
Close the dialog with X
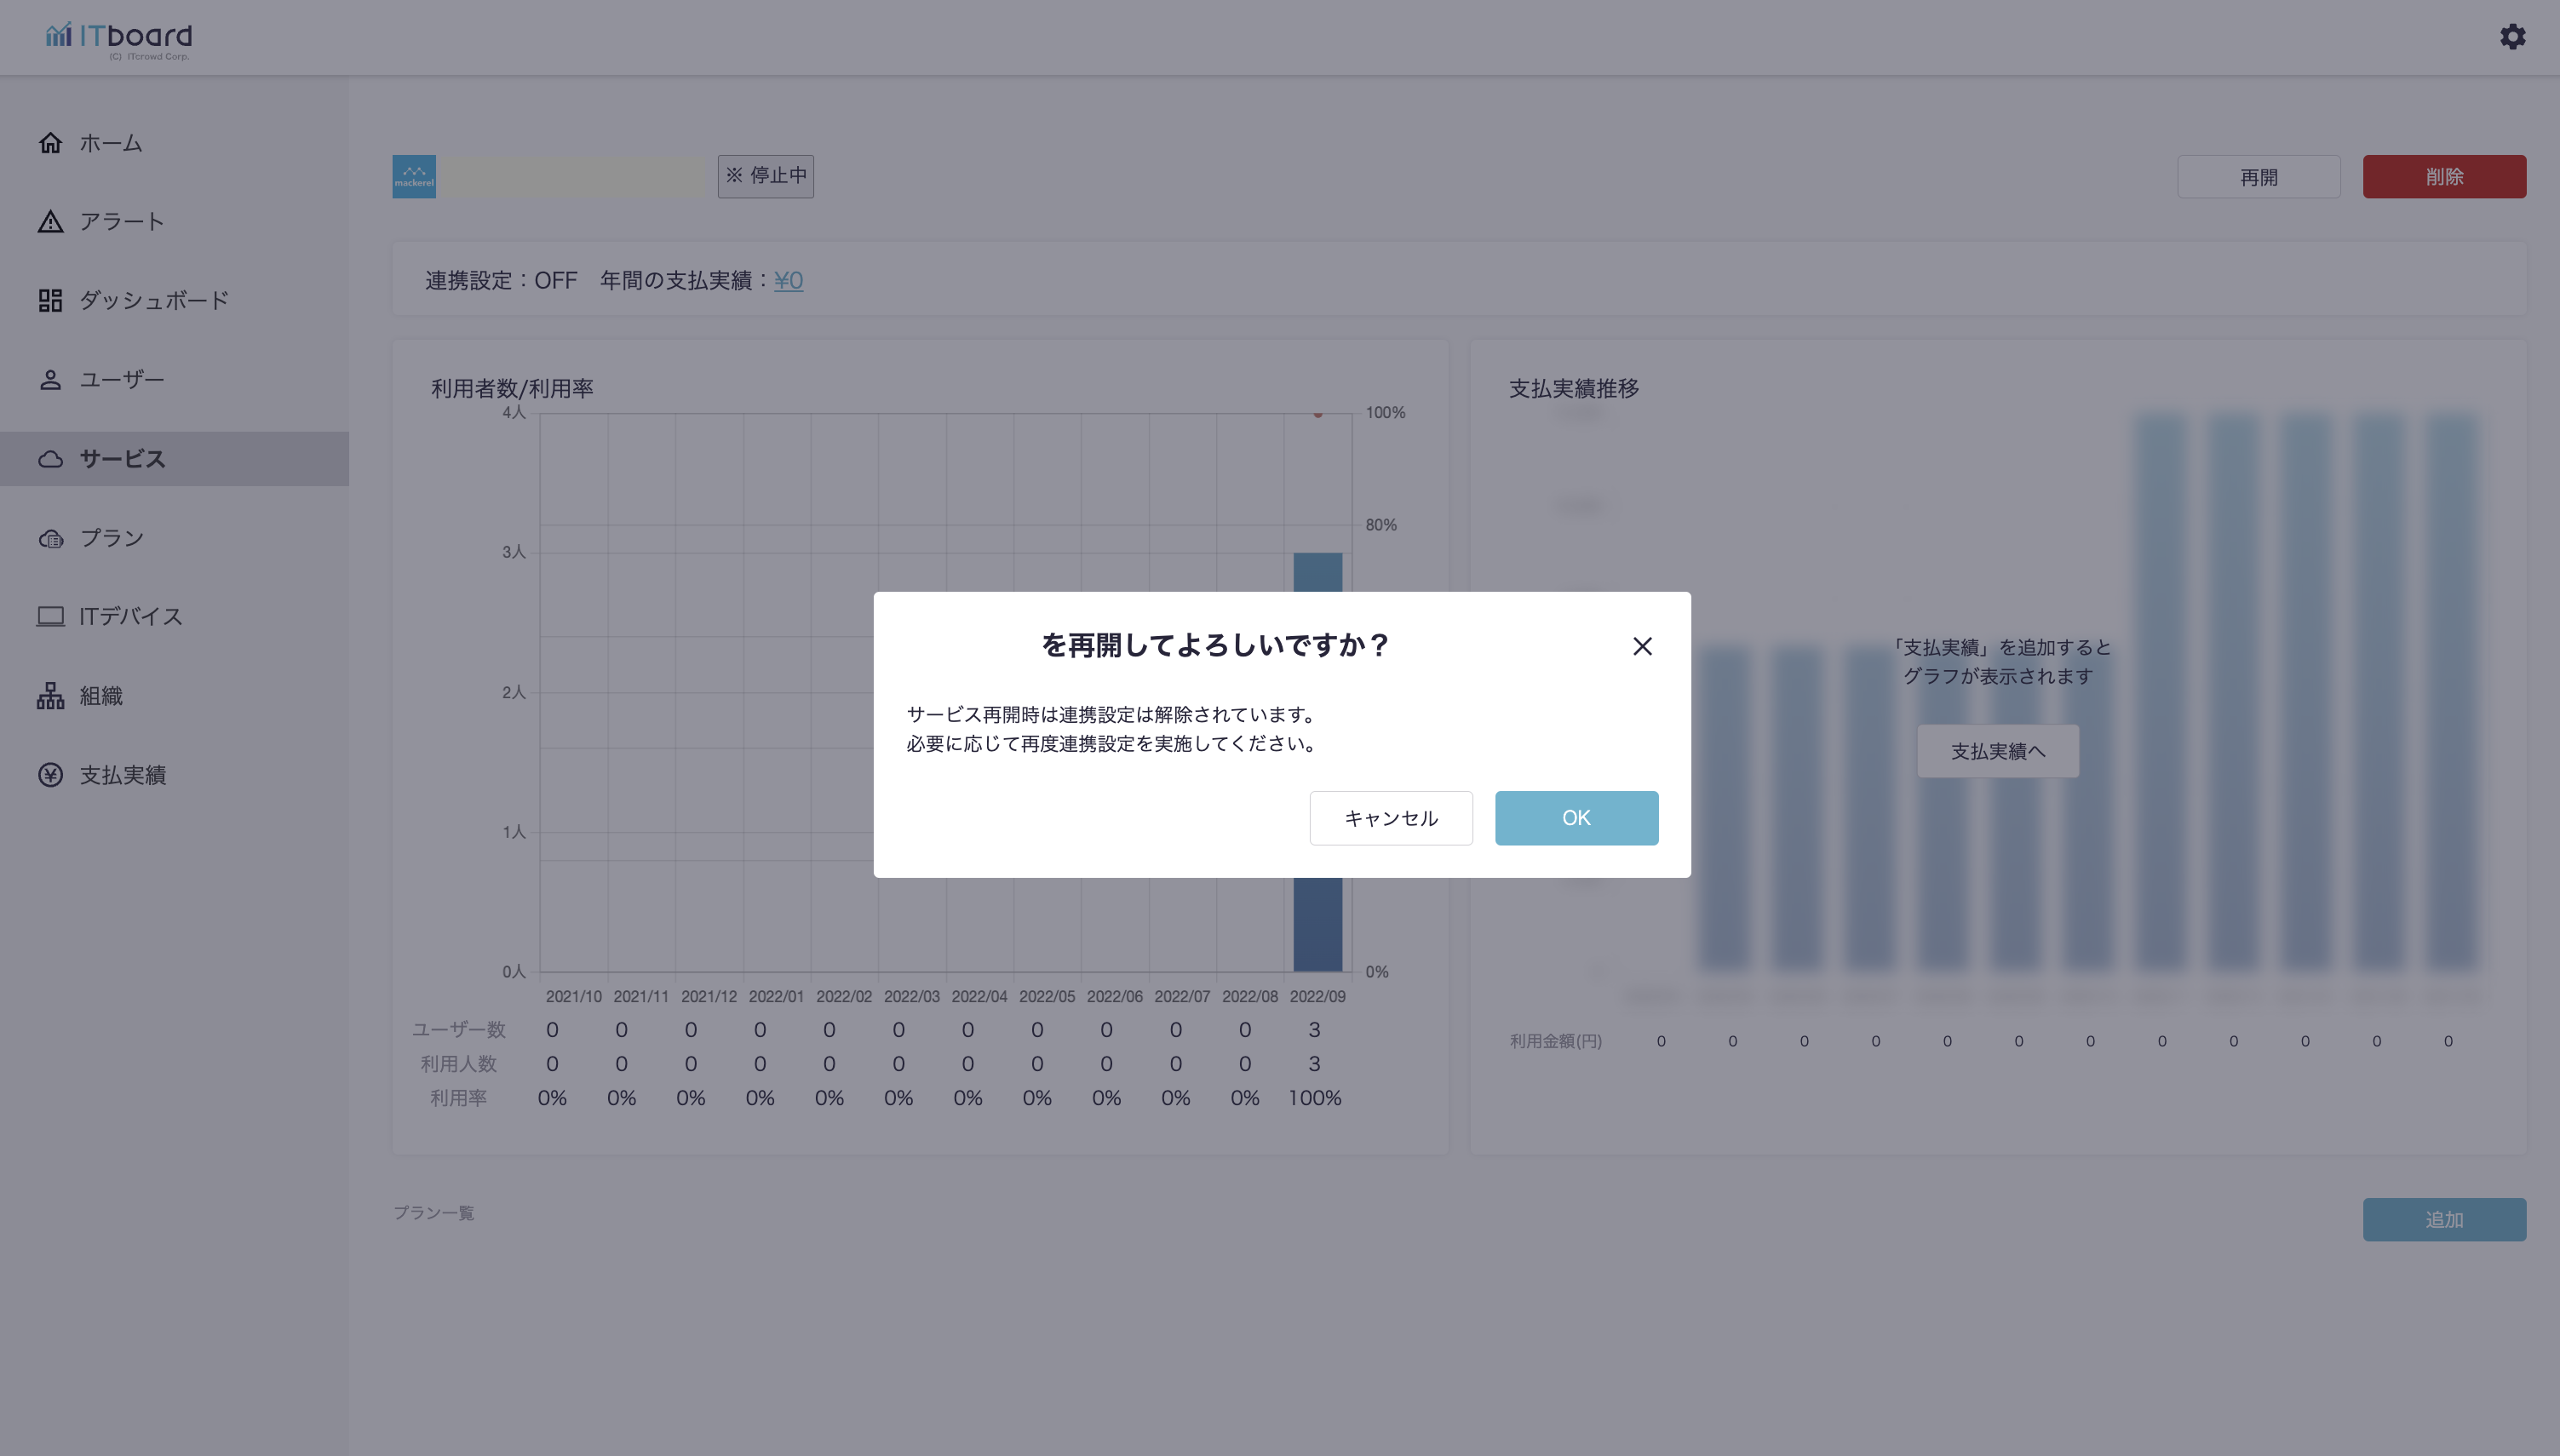(x=1642, y=647)
